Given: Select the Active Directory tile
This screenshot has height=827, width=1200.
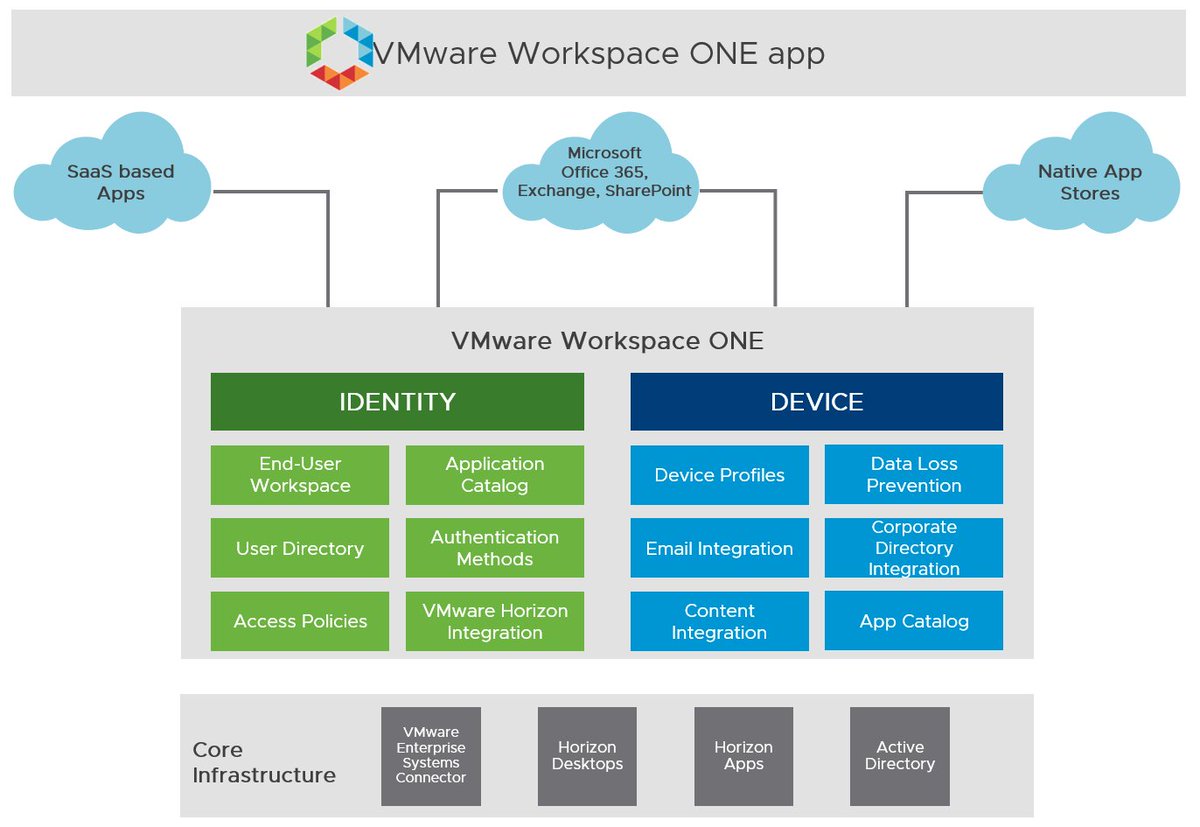Looking at the screenshot, I should point(899,756).
